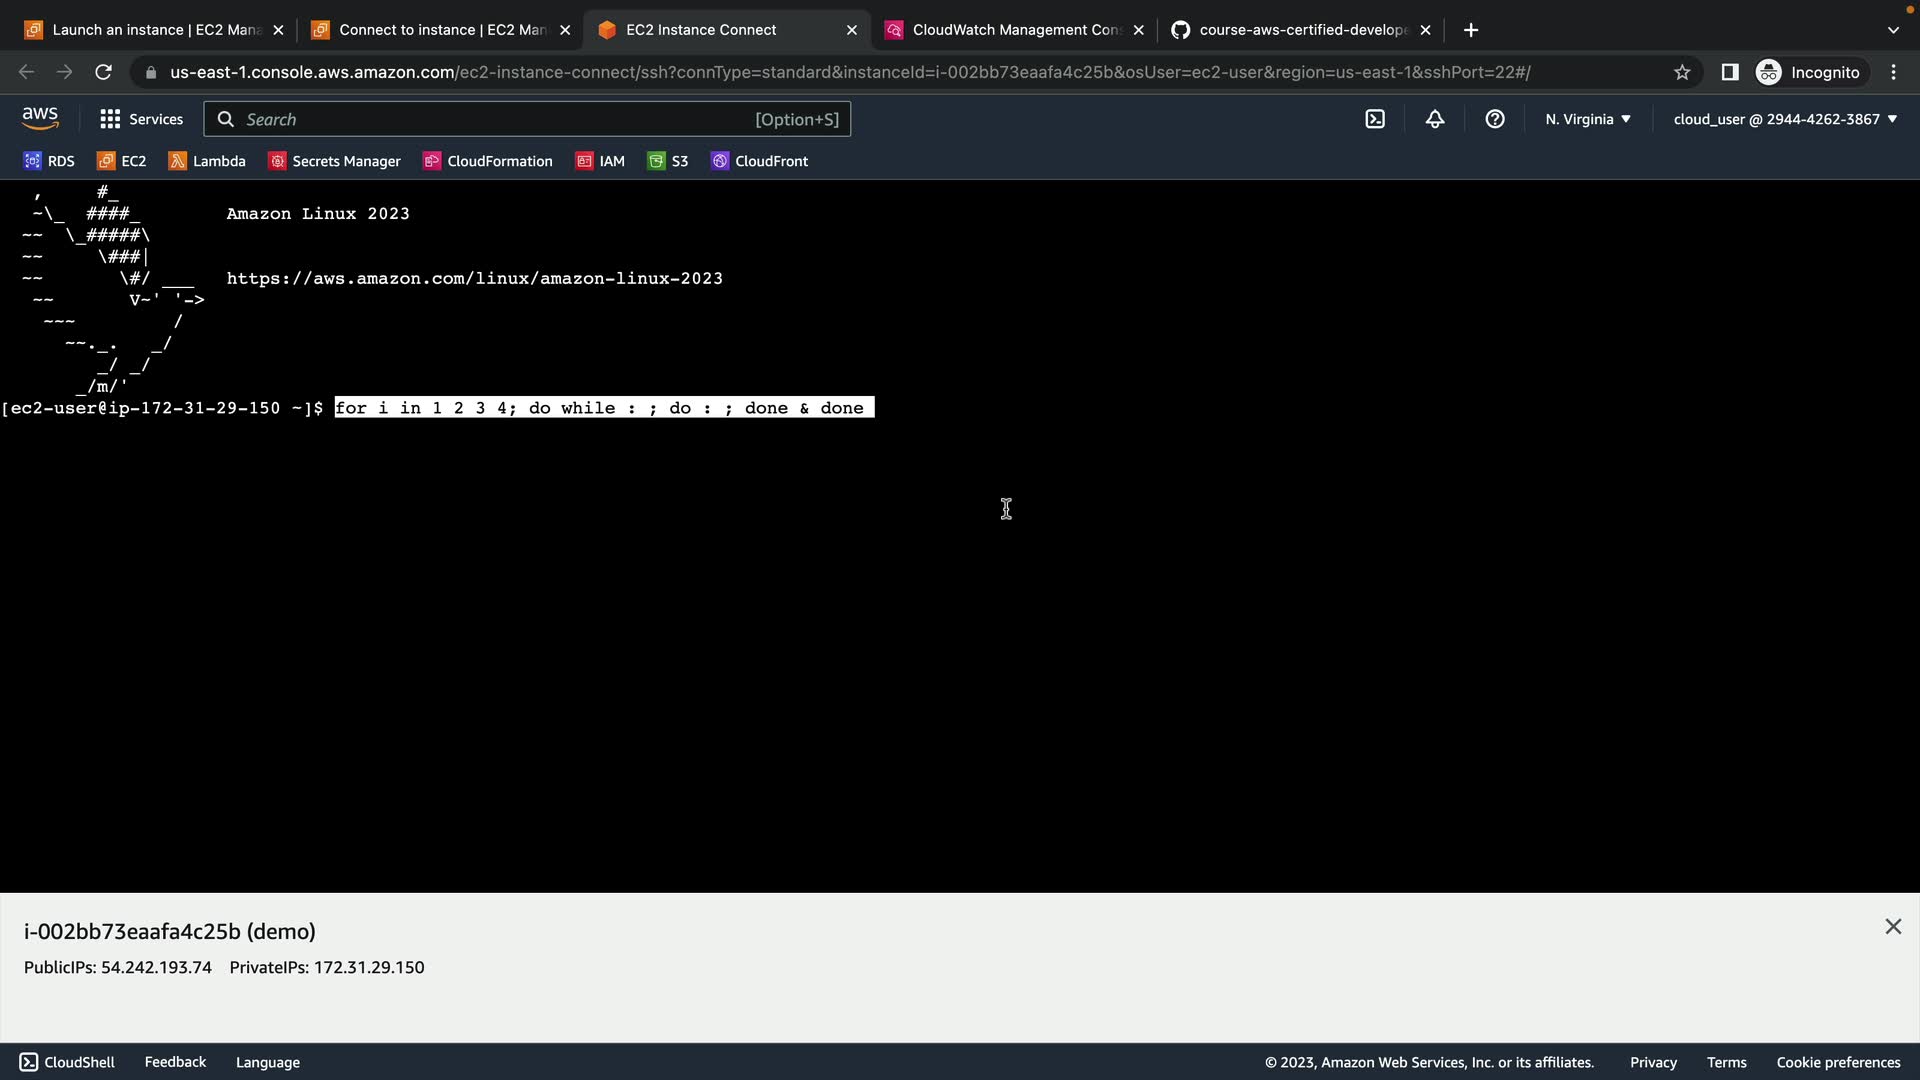This screenshot has width=1920, height=1080.
Task: Close the instance info panel with X
Action: pos(1893,927)
